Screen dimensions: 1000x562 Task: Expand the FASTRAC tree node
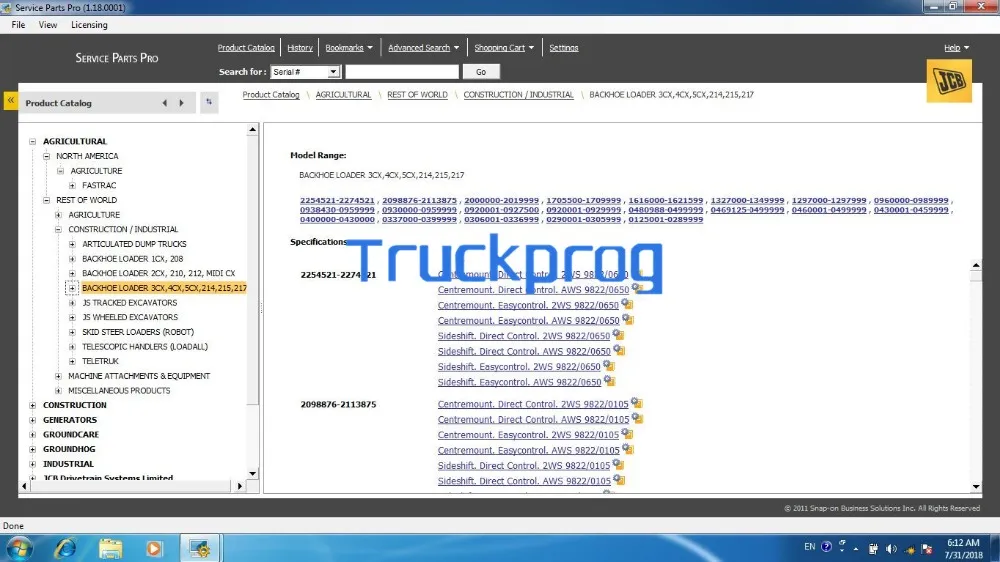click(x=72, y=186)
